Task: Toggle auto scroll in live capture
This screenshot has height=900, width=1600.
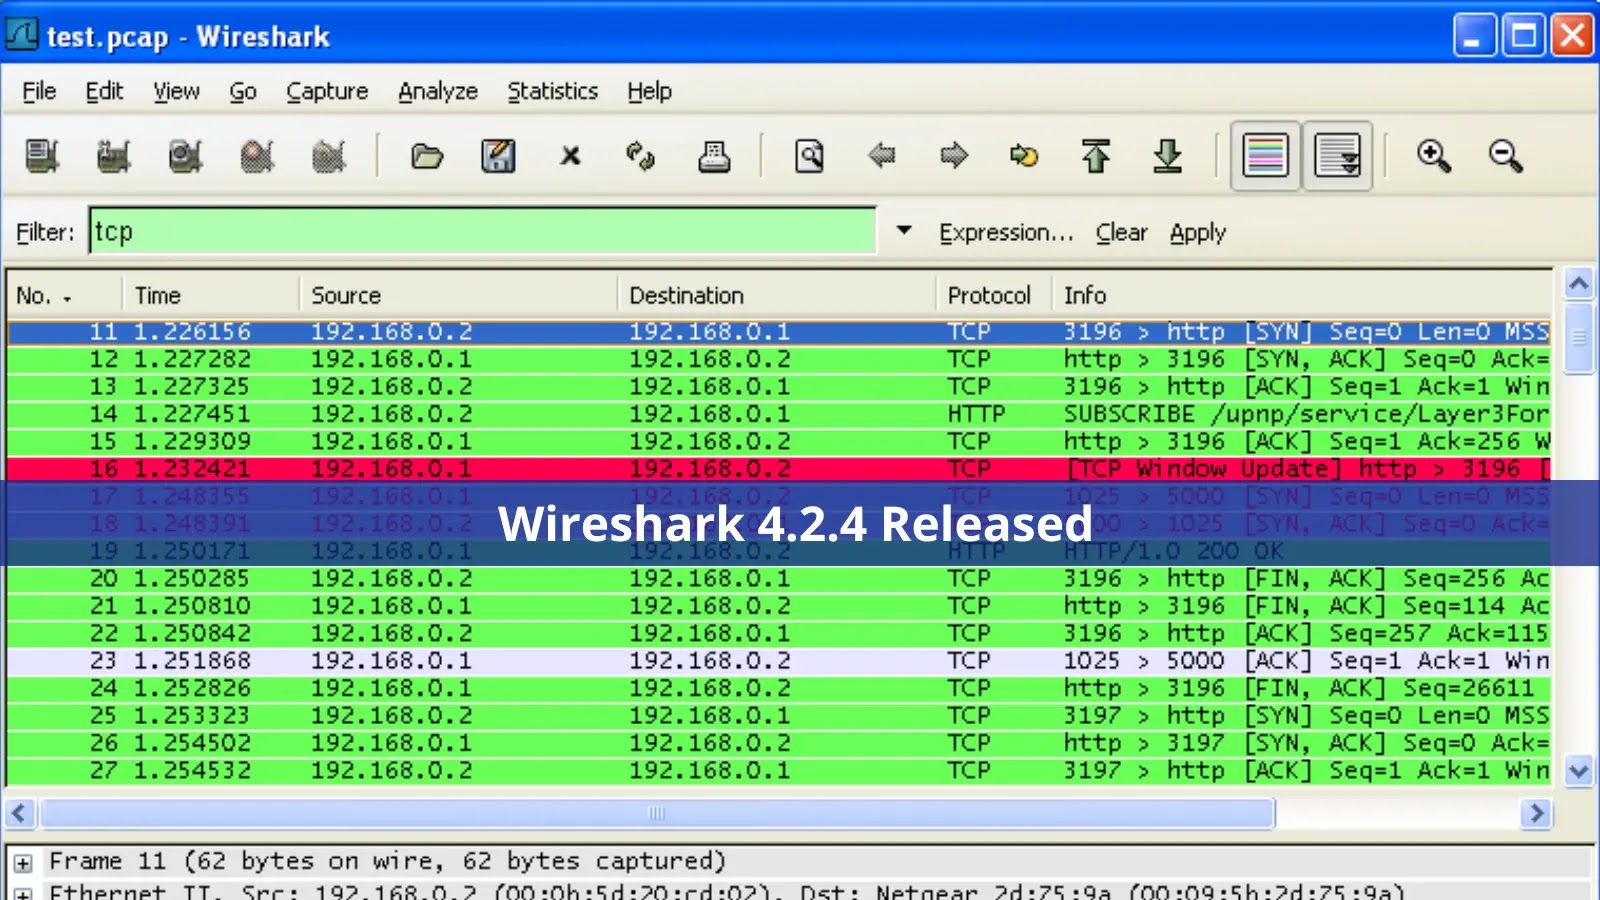Action: click(1337, 156)
